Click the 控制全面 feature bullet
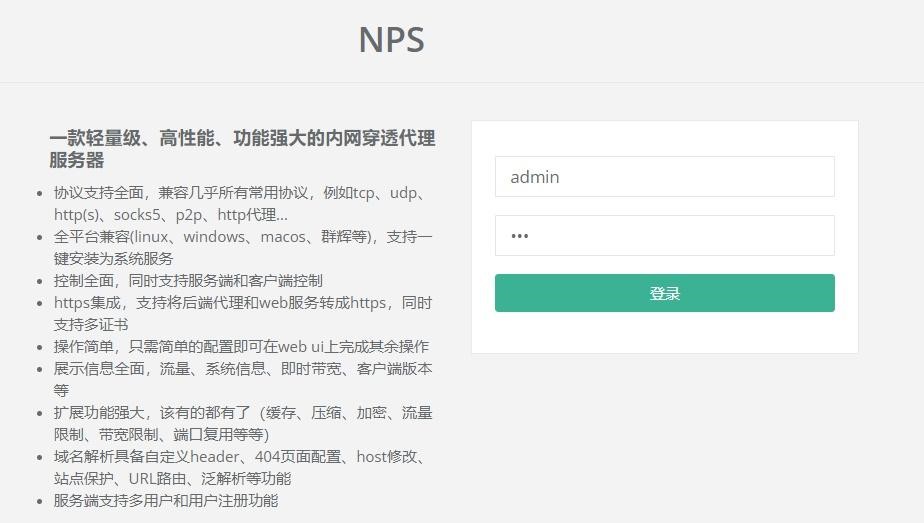 [188, 280]
